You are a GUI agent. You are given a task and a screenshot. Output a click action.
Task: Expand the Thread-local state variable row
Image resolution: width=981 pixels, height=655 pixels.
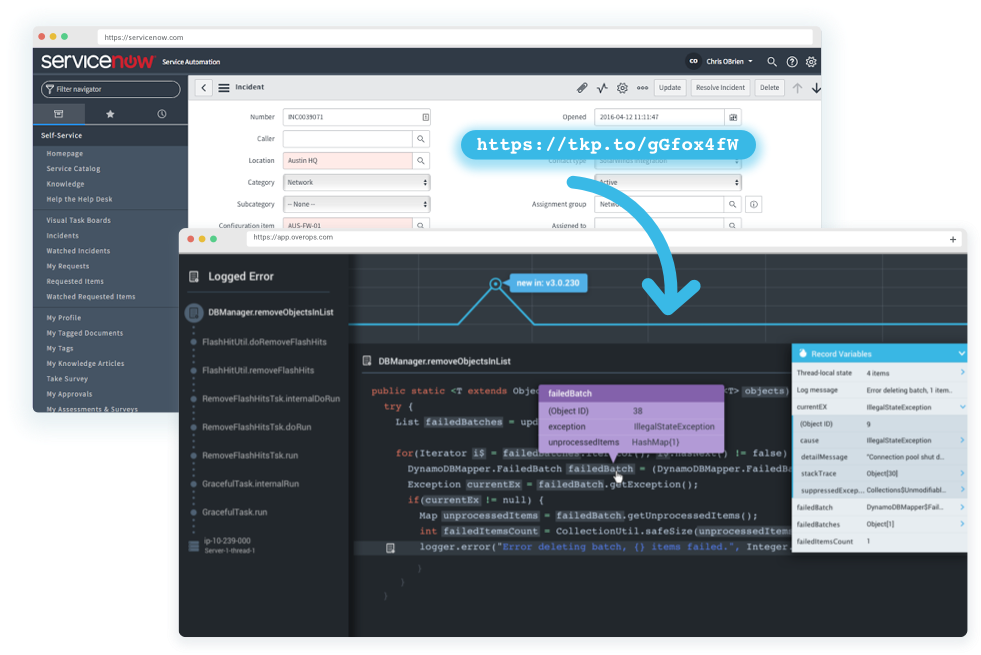click(962, 373)
